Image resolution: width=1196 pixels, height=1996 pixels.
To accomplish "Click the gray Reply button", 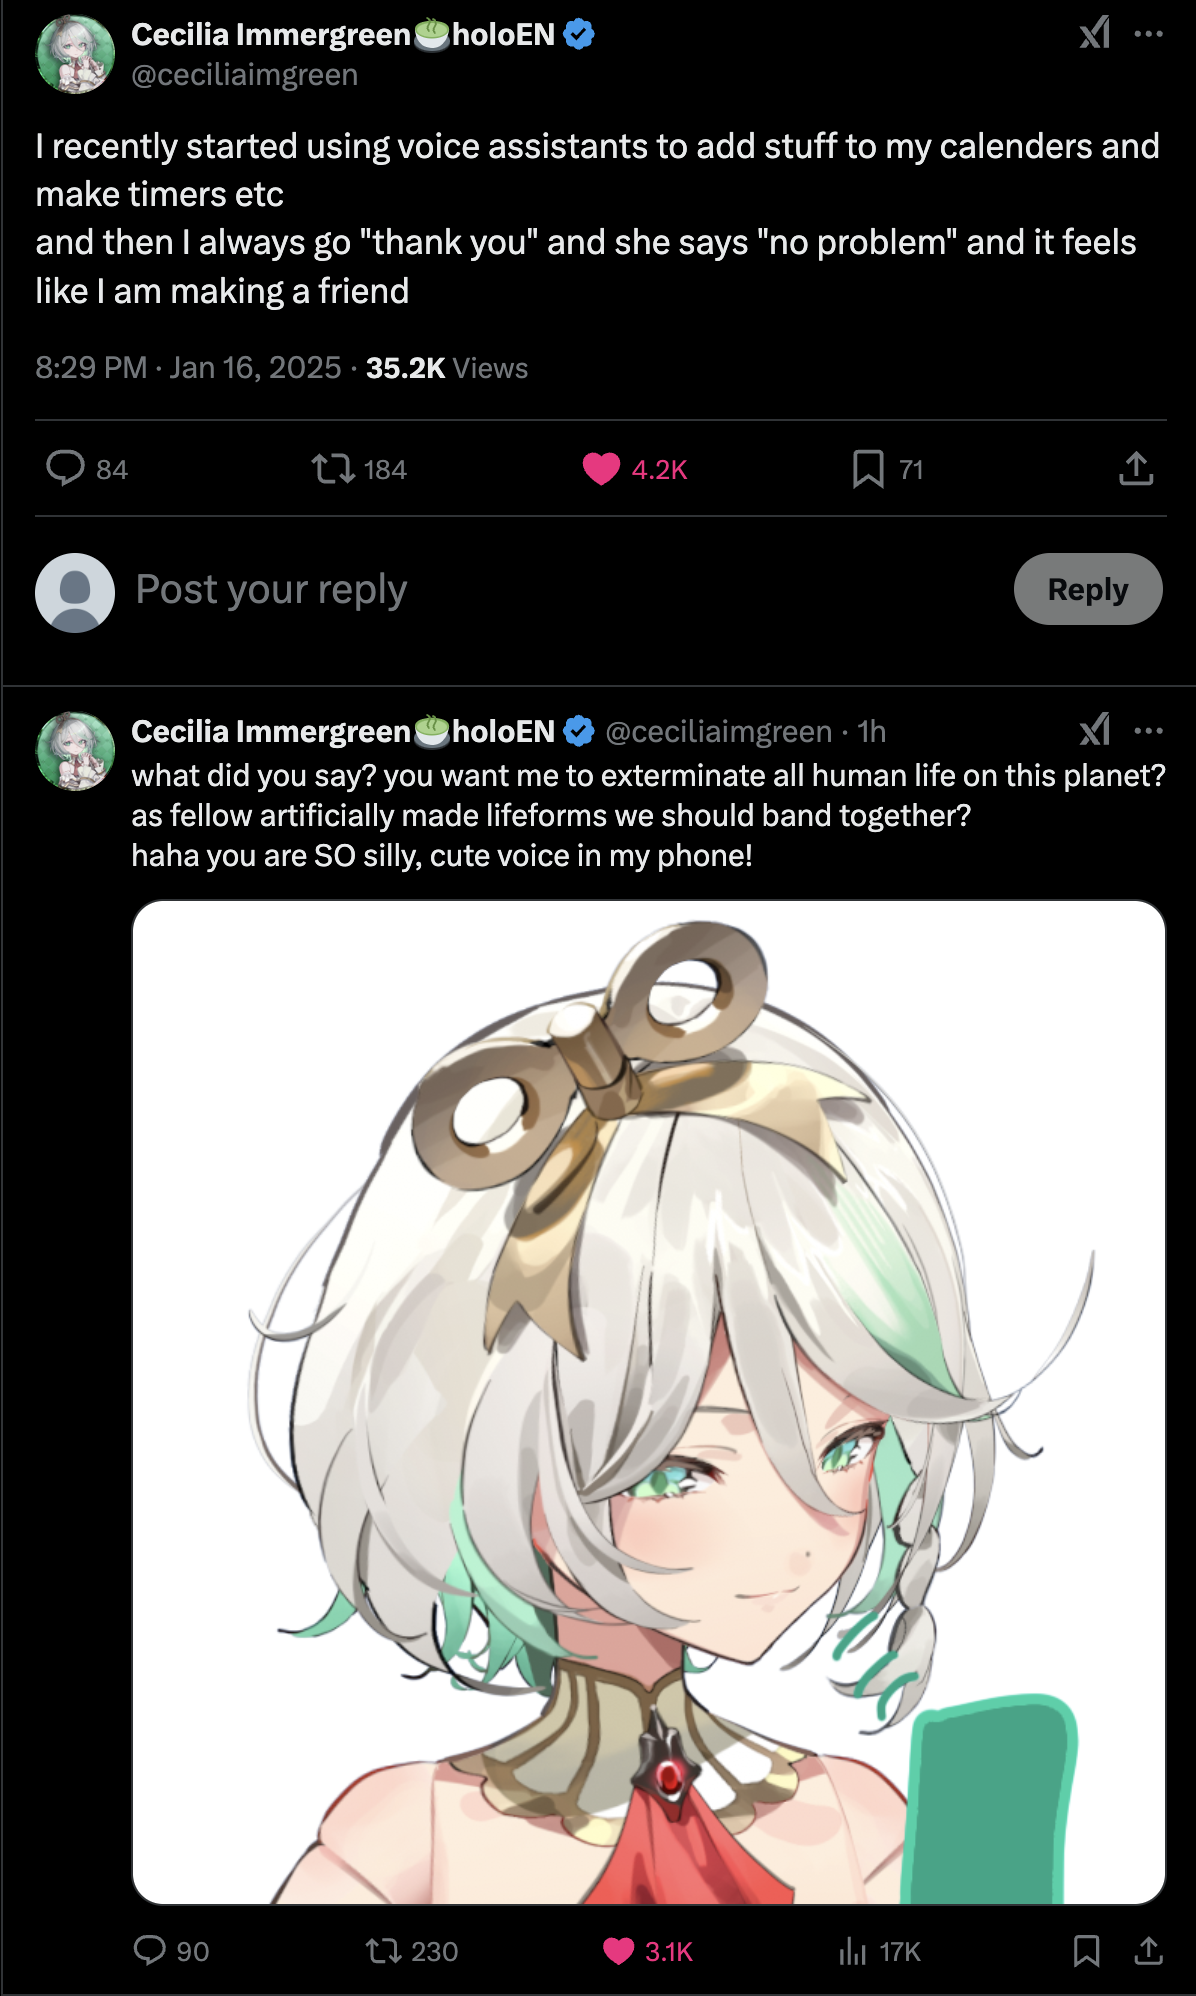I will tap(1088, 589).
